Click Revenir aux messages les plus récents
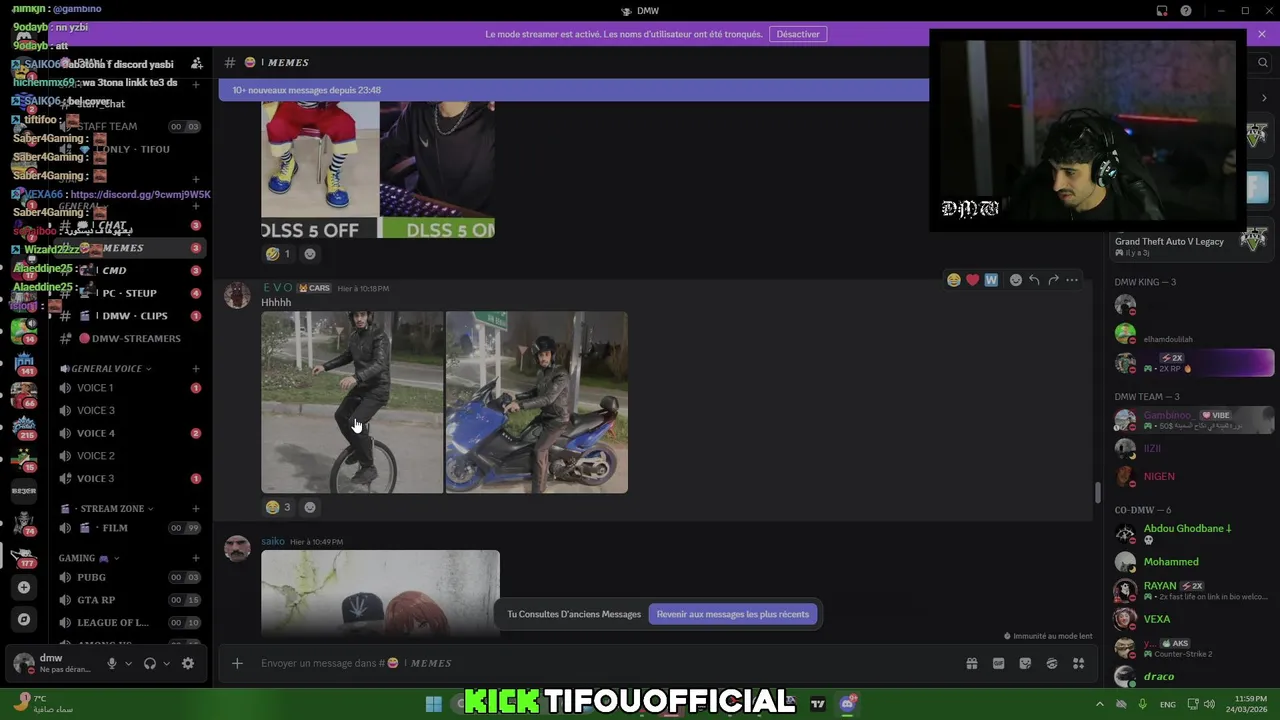The image size is (1280, 720). [x=733, y=614]
